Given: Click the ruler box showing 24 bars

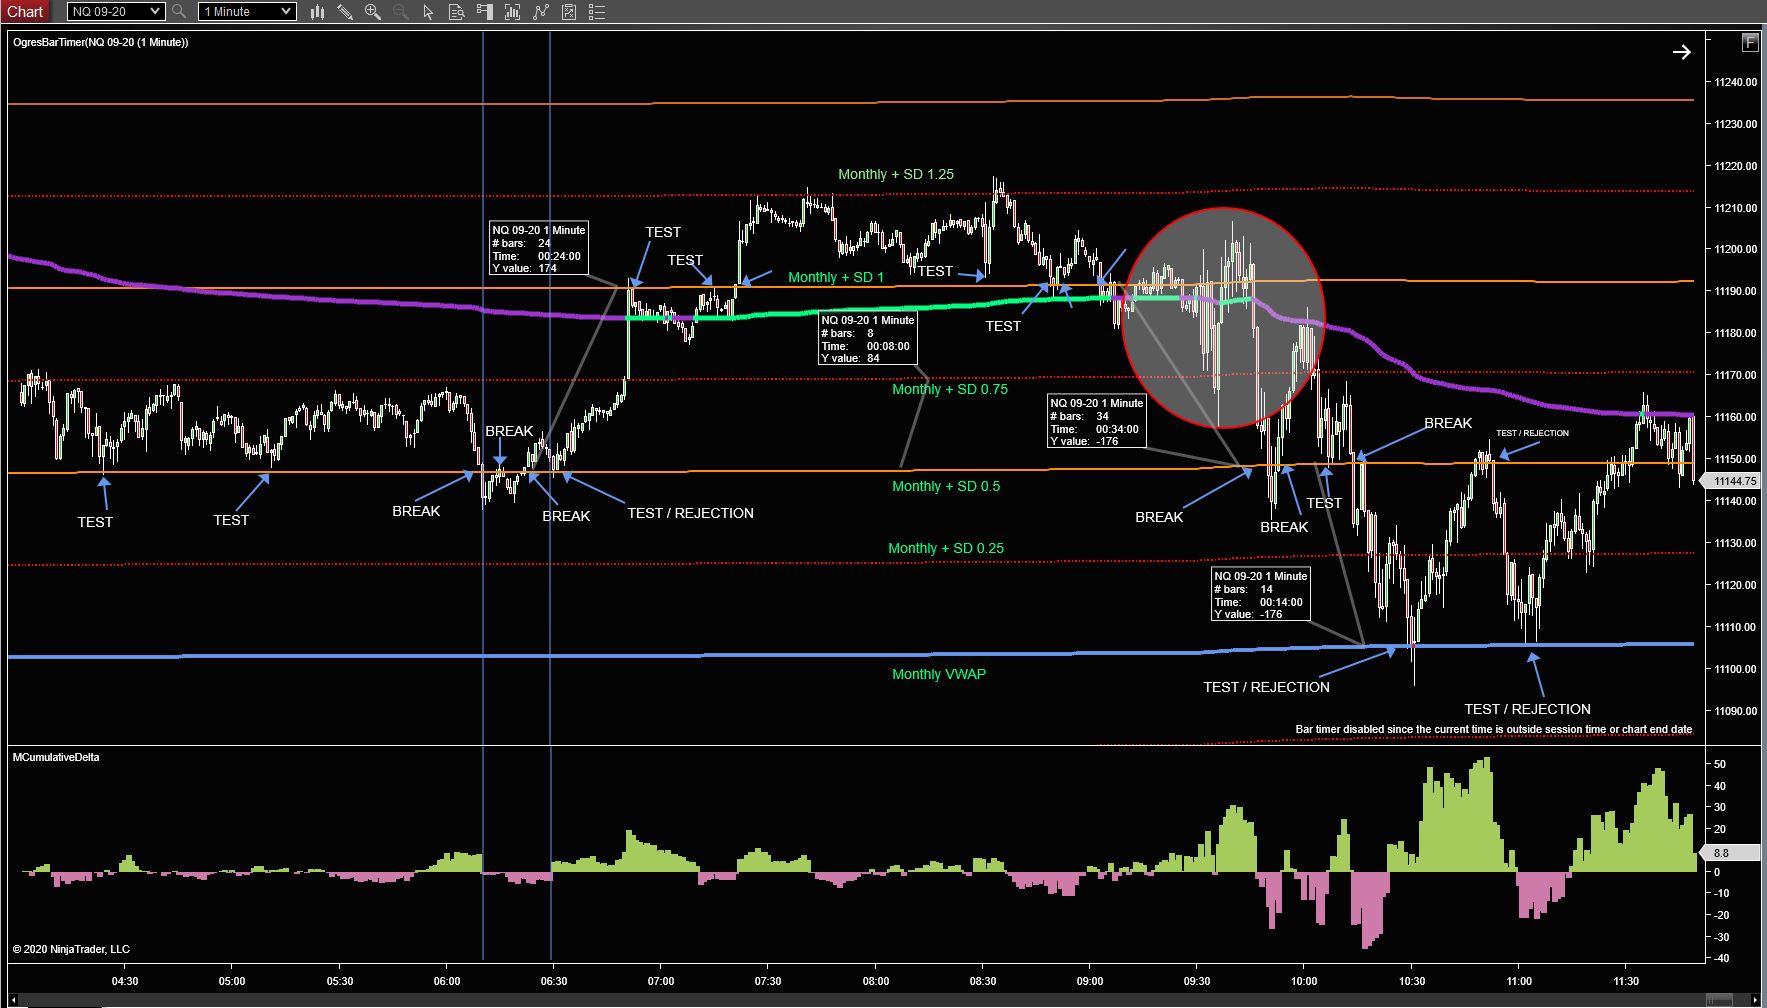Looking at the screenshot, I should point(538,248).
